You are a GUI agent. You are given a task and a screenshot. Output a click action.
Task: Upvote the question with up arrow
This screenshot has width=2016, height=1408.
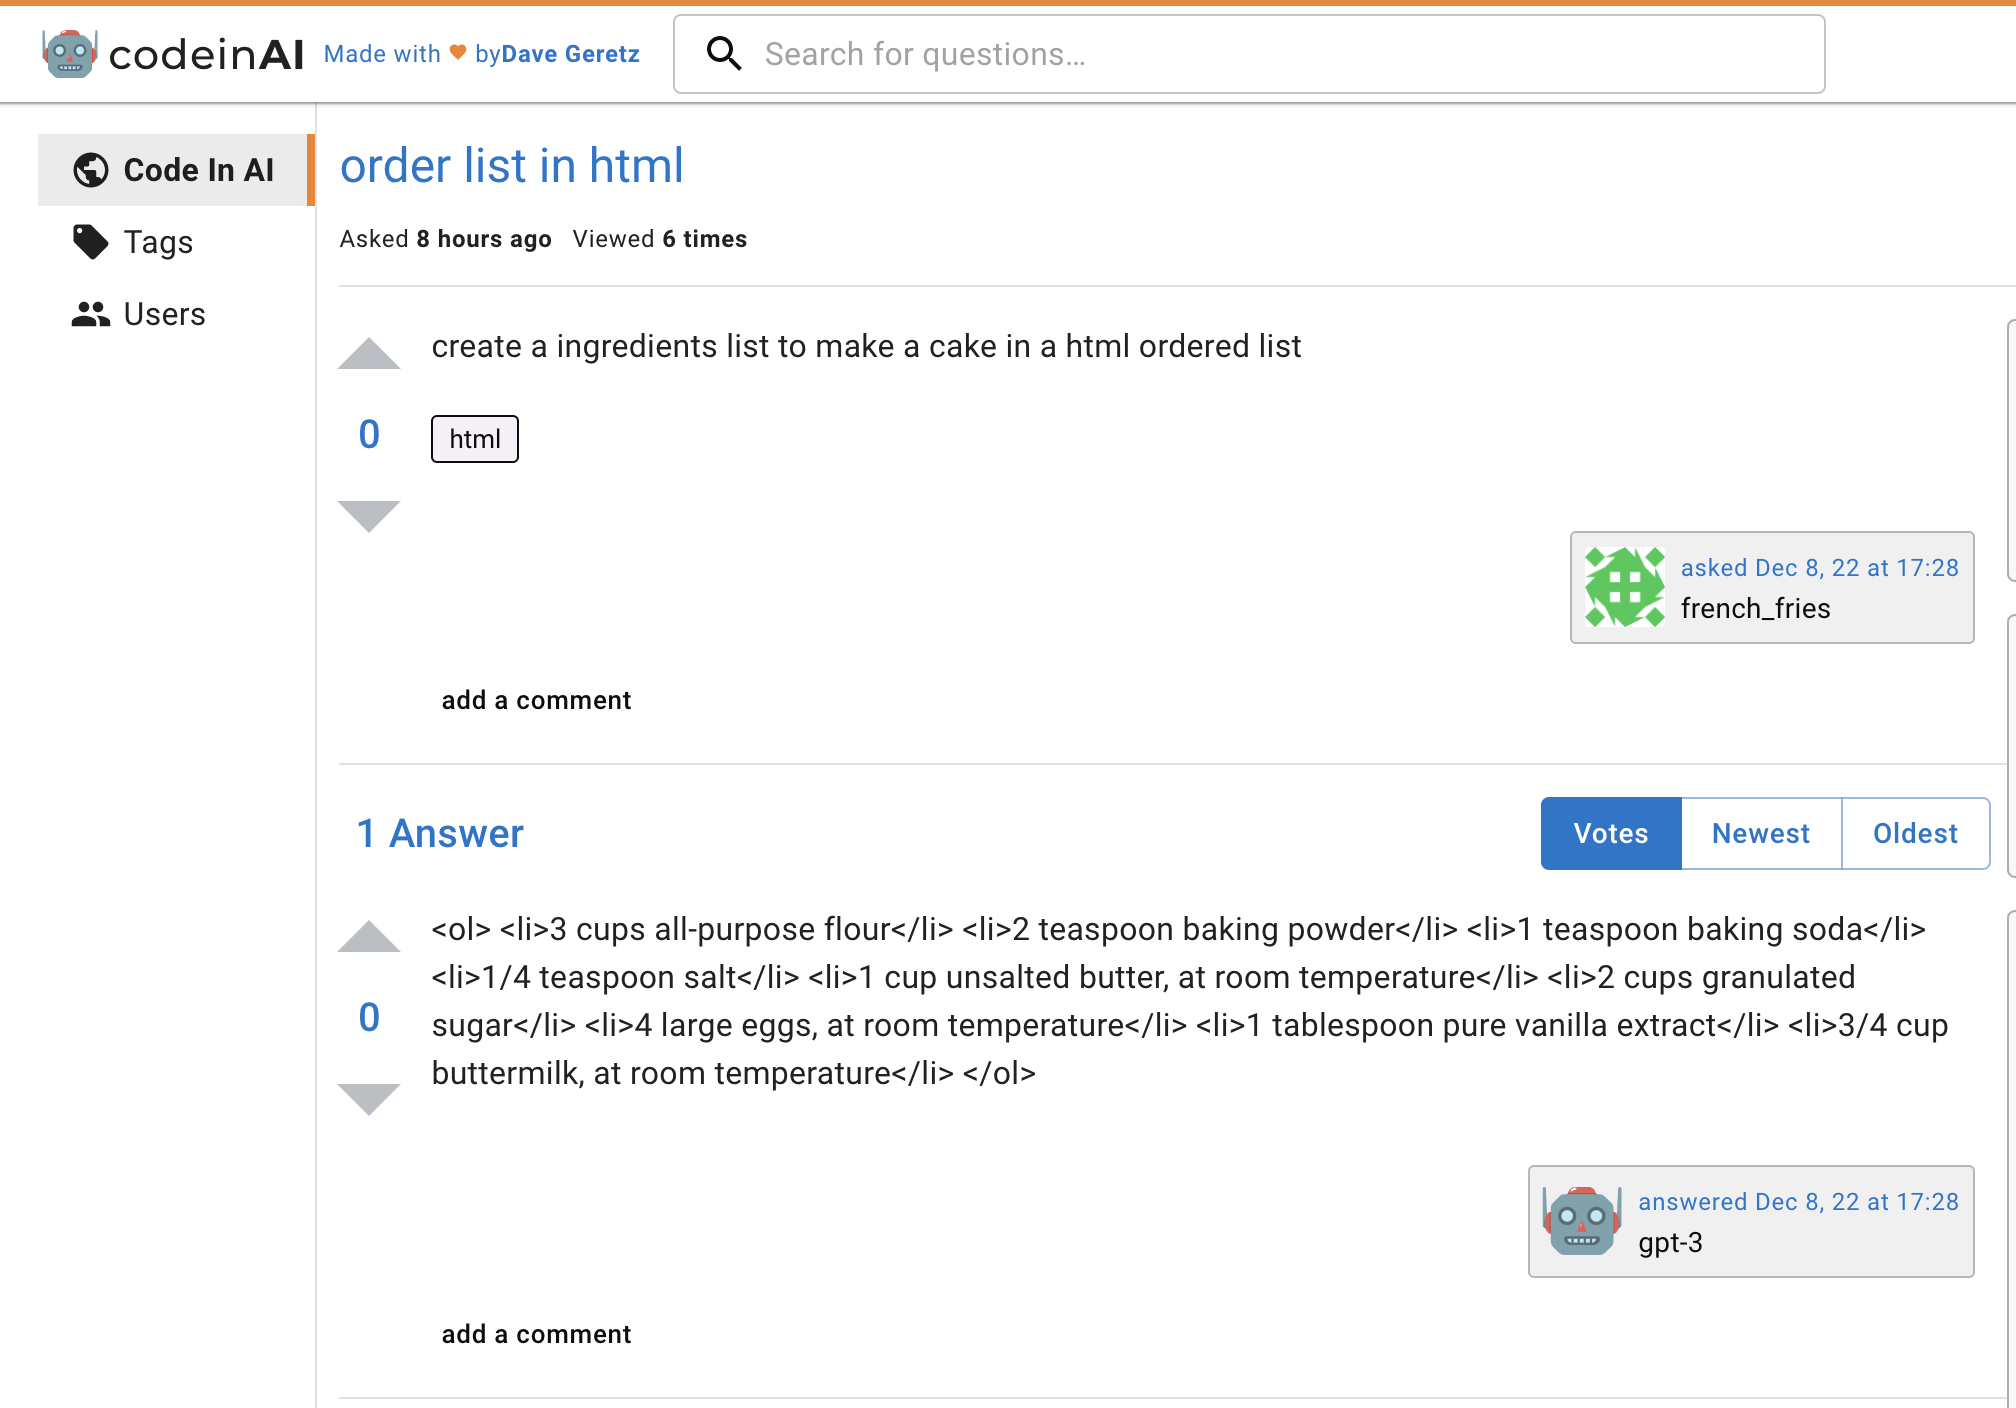369,354
